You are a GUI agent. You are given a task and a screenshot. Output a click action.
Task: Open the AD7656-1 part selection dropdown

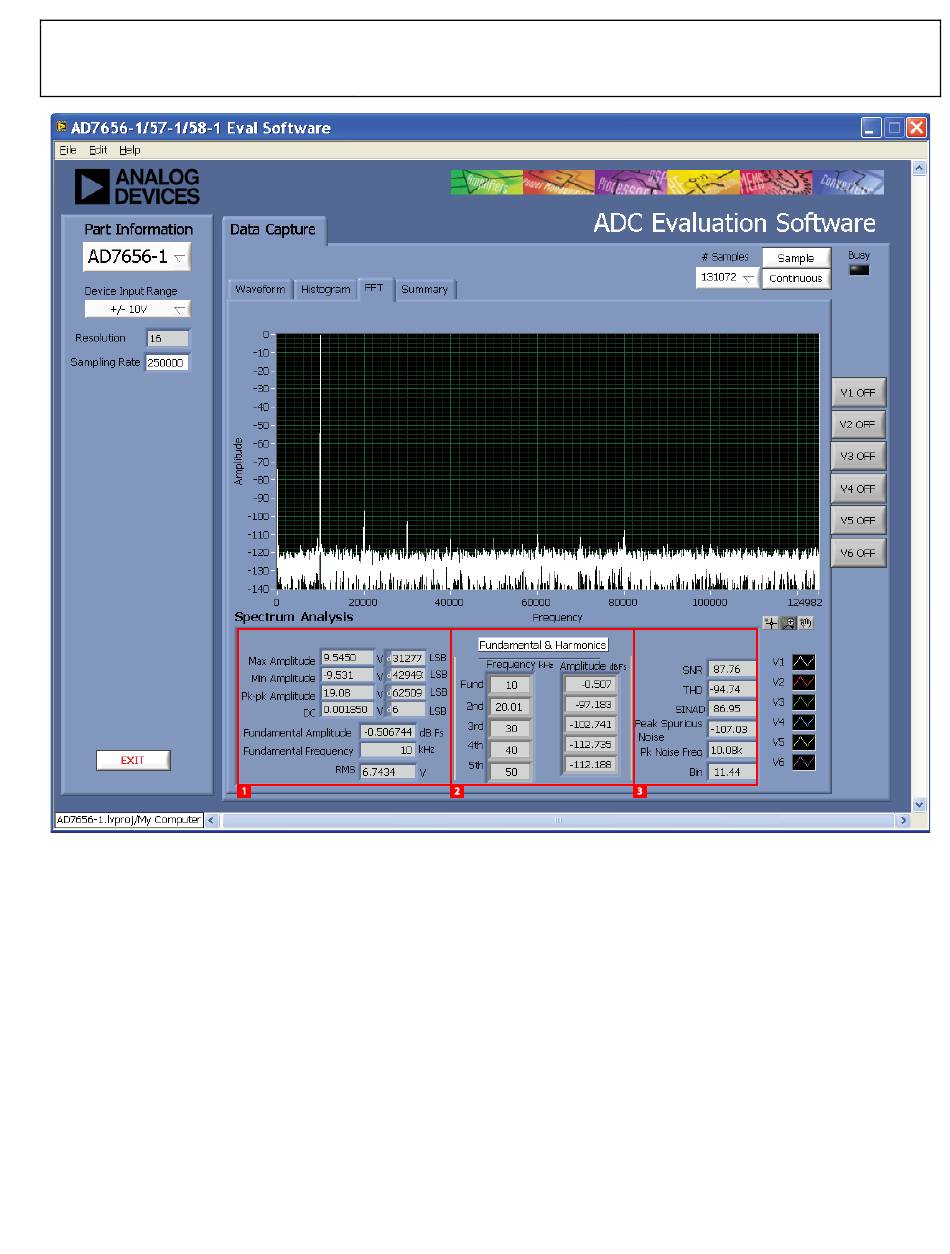tap(137, 257)
